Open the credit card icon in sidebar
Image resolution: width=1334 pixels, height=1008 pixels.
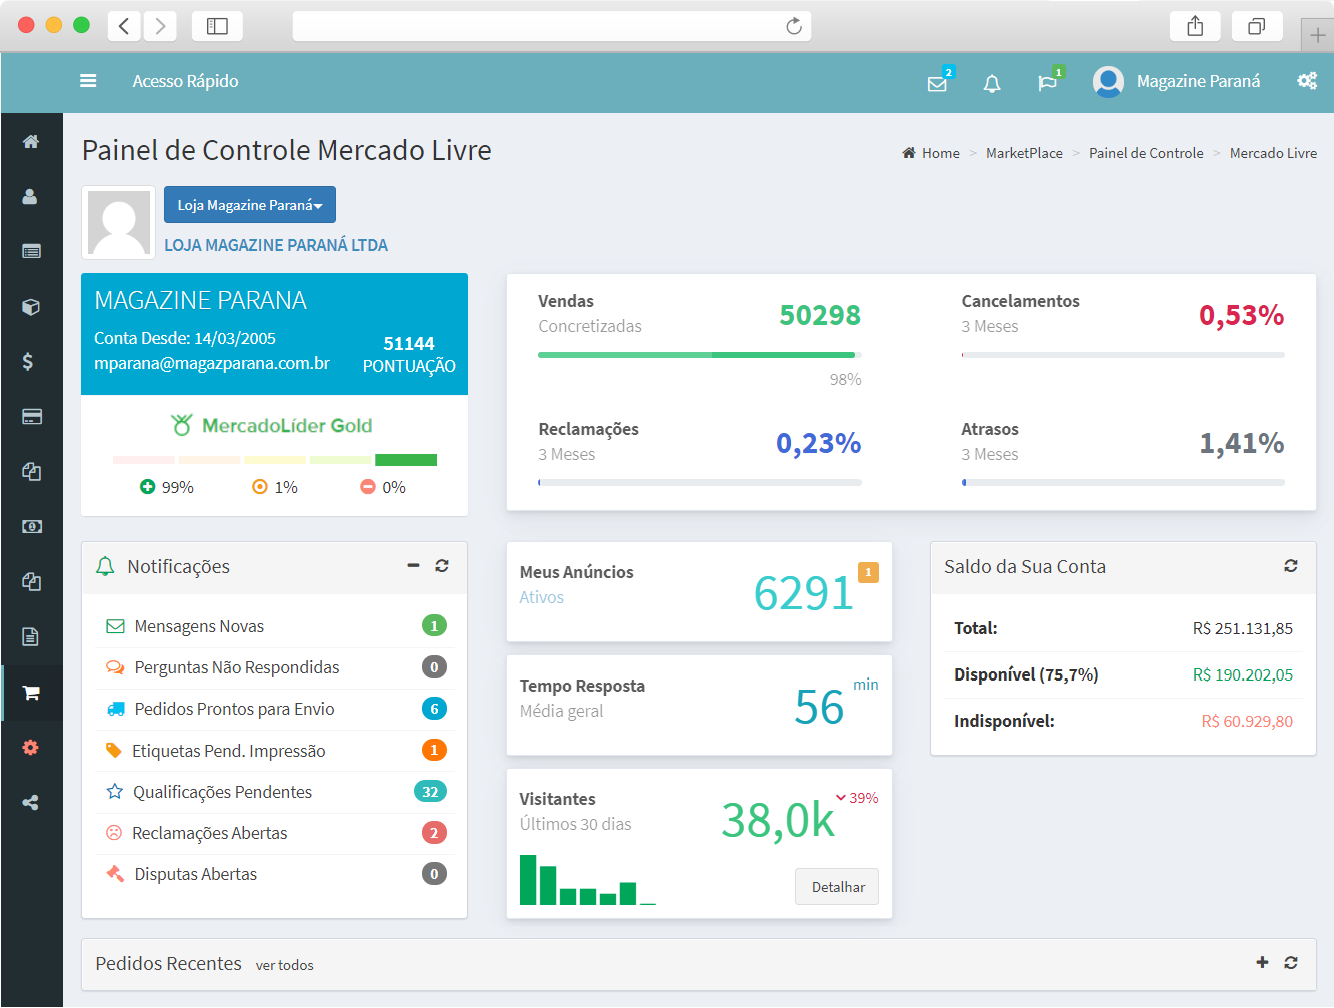(31, 416)
